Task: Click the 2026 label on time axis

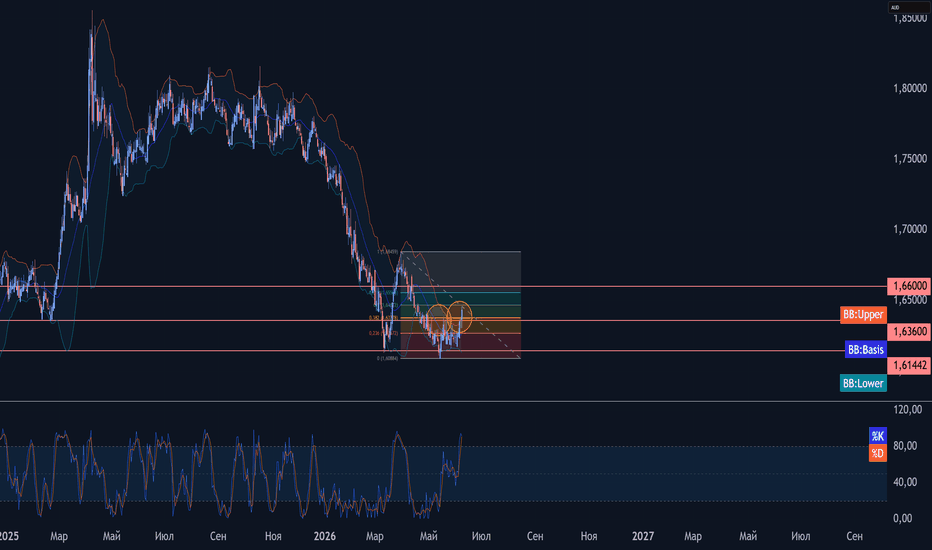Action: pyautogui.click(x=325, y=536)
